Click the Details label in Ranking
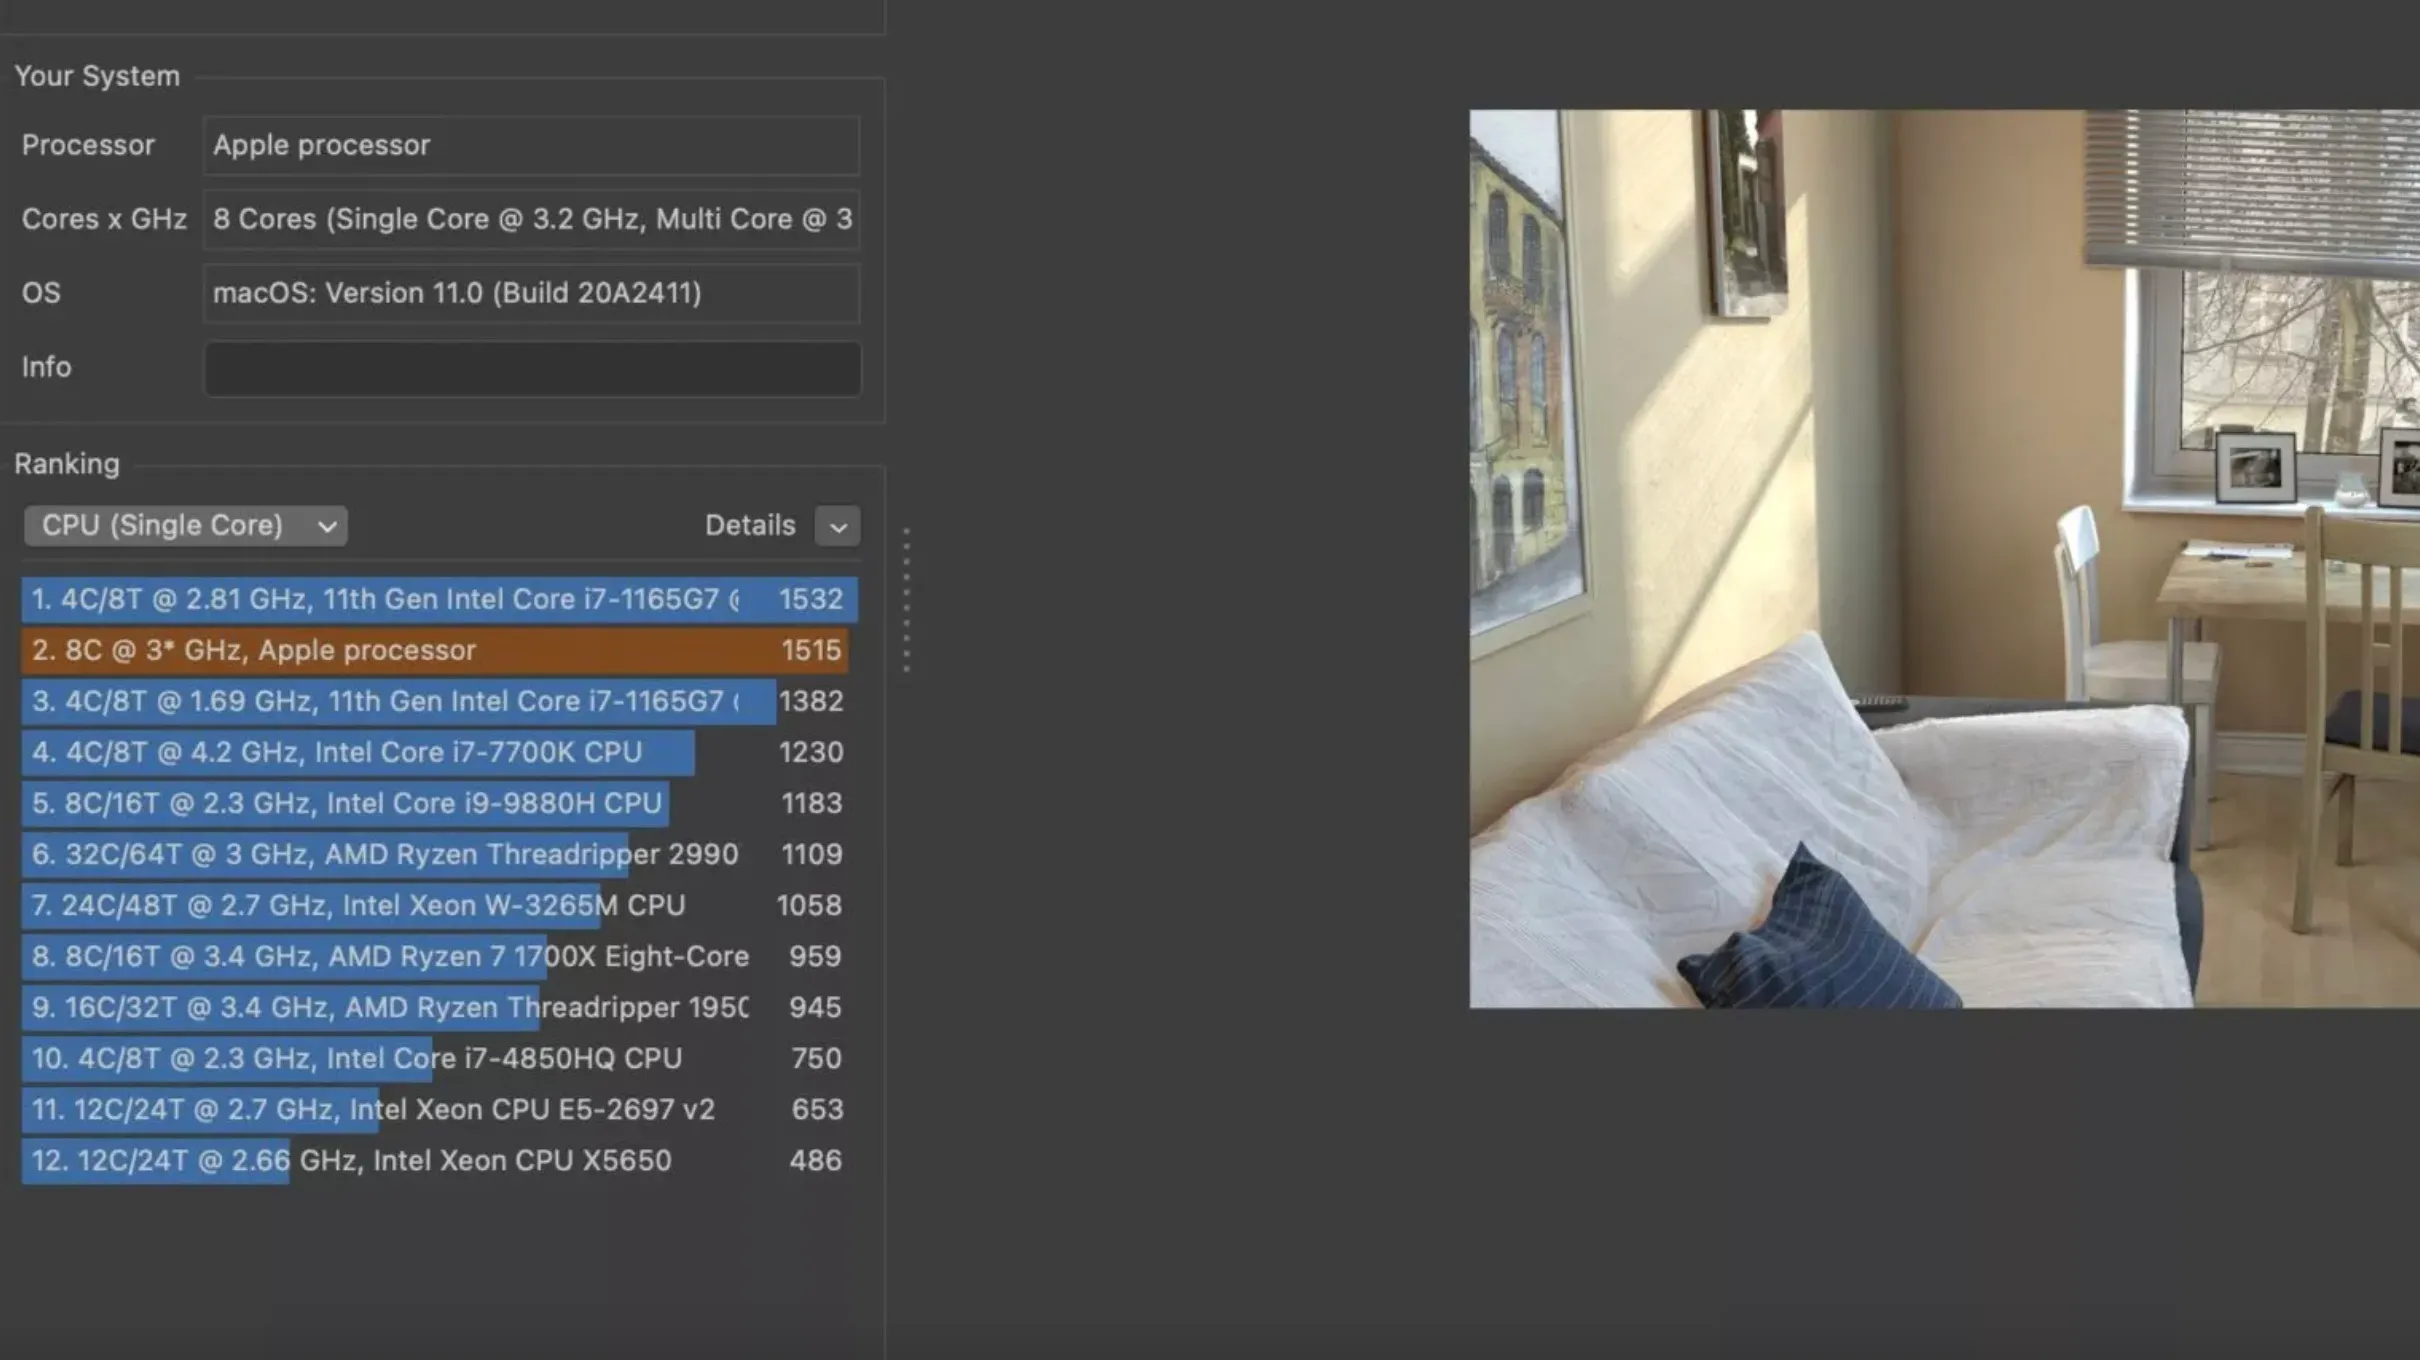Viewport: 2420px width, 1360px height. pyautogui.click(x=750, y=525)
